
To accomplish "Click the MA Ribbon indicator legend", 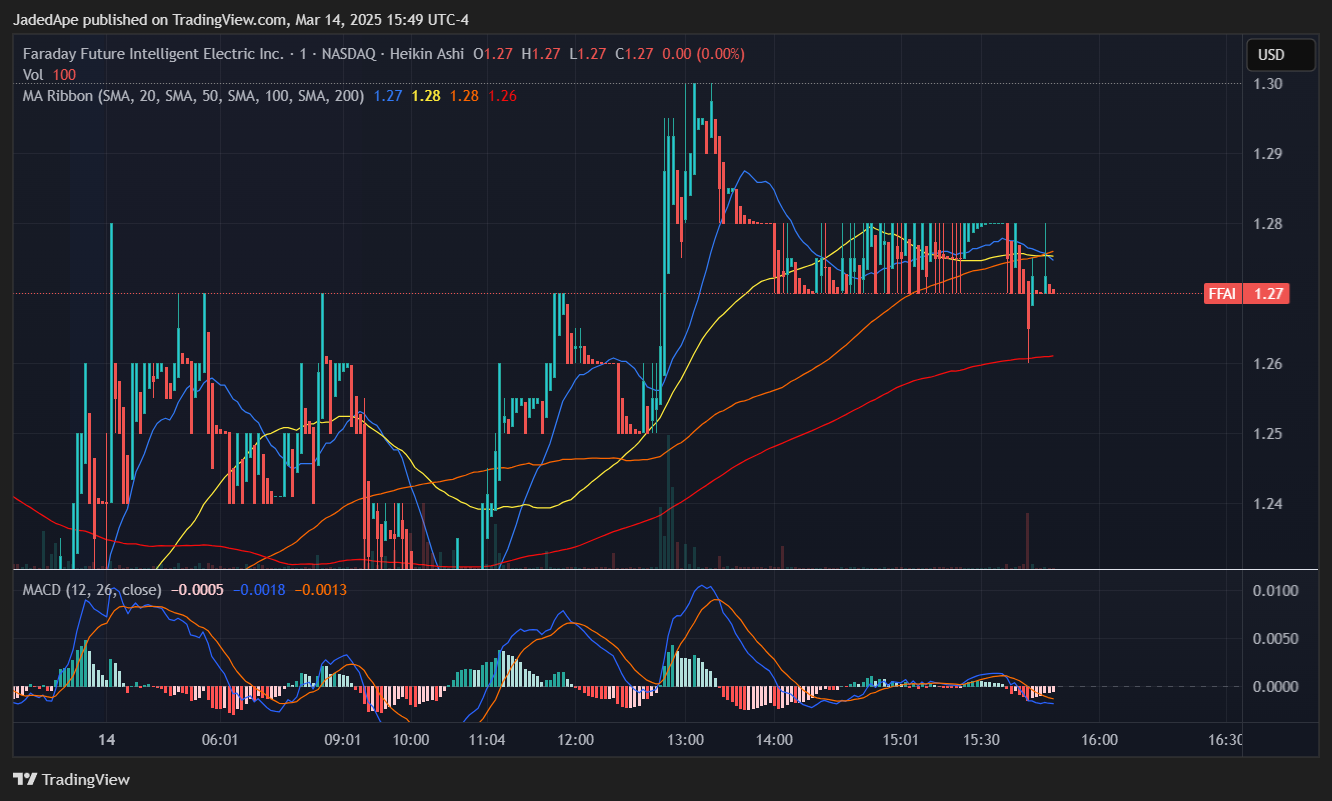I will (193, 96).
